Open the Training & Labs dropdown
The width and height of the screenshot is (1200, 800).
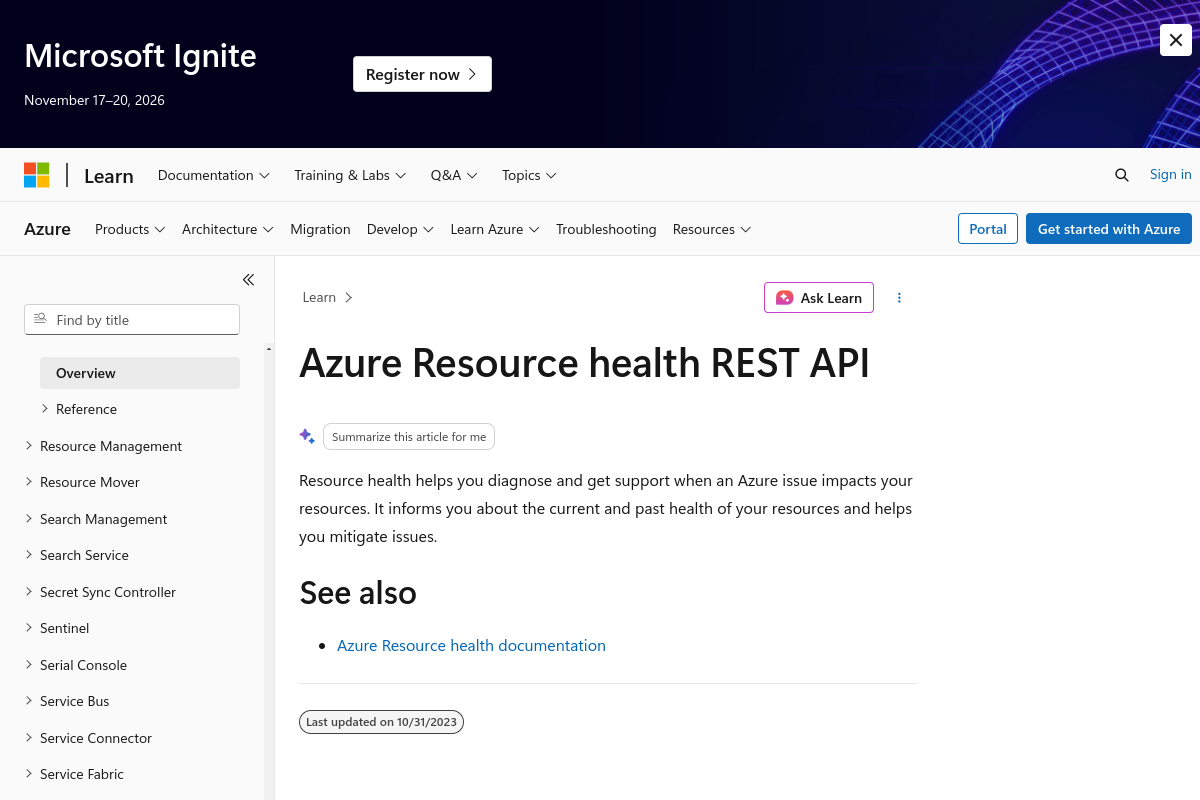pyautogui.click(x=350, y=175)
